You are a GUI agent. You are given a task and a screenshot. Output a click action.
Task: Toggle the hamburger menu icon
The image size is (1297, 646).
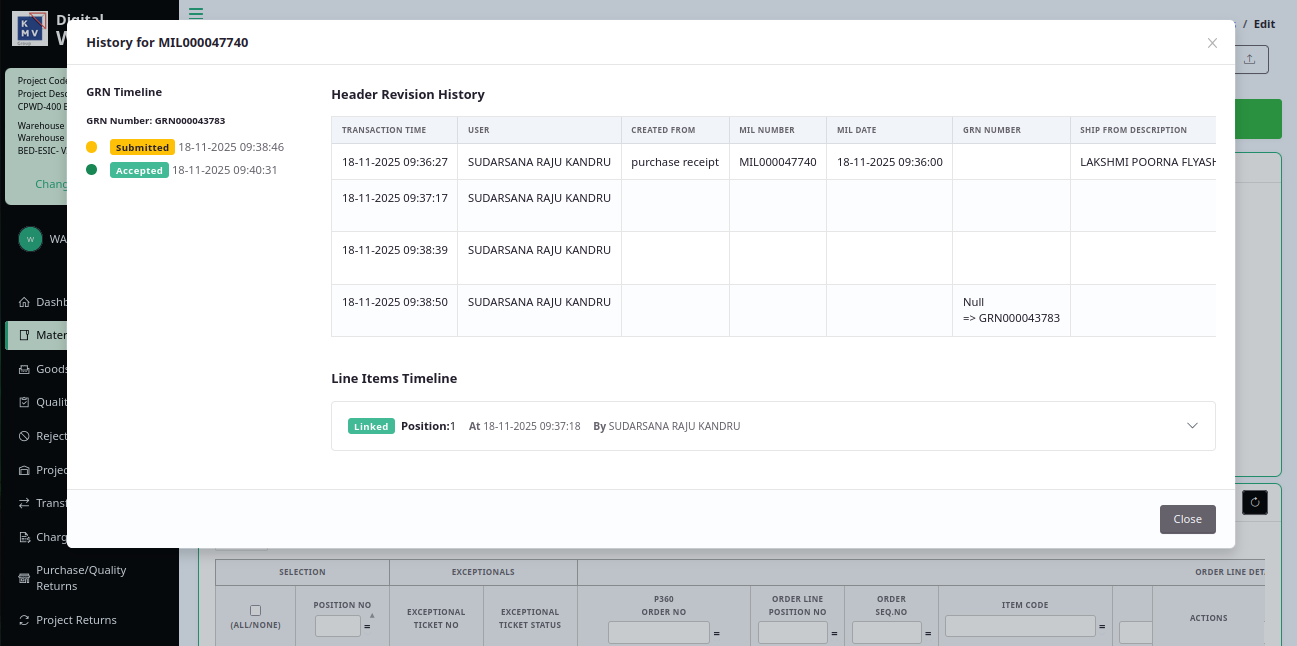(x=196, y=13)
